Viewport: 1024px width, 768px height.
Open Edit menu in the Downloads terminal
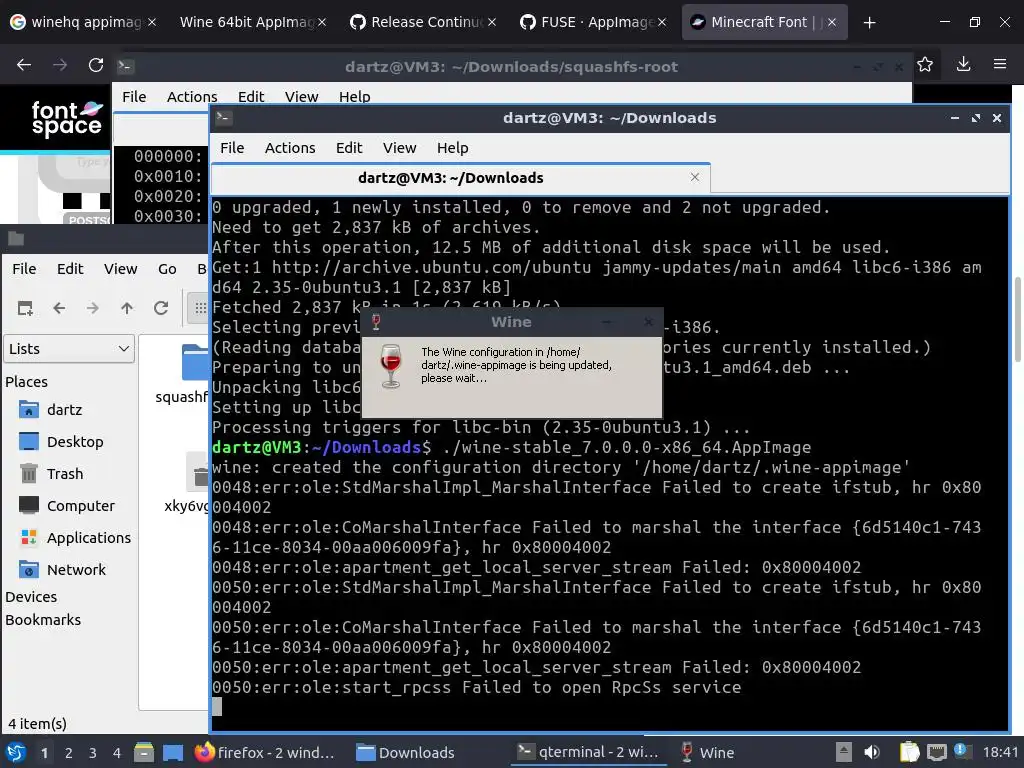[349, 148]
